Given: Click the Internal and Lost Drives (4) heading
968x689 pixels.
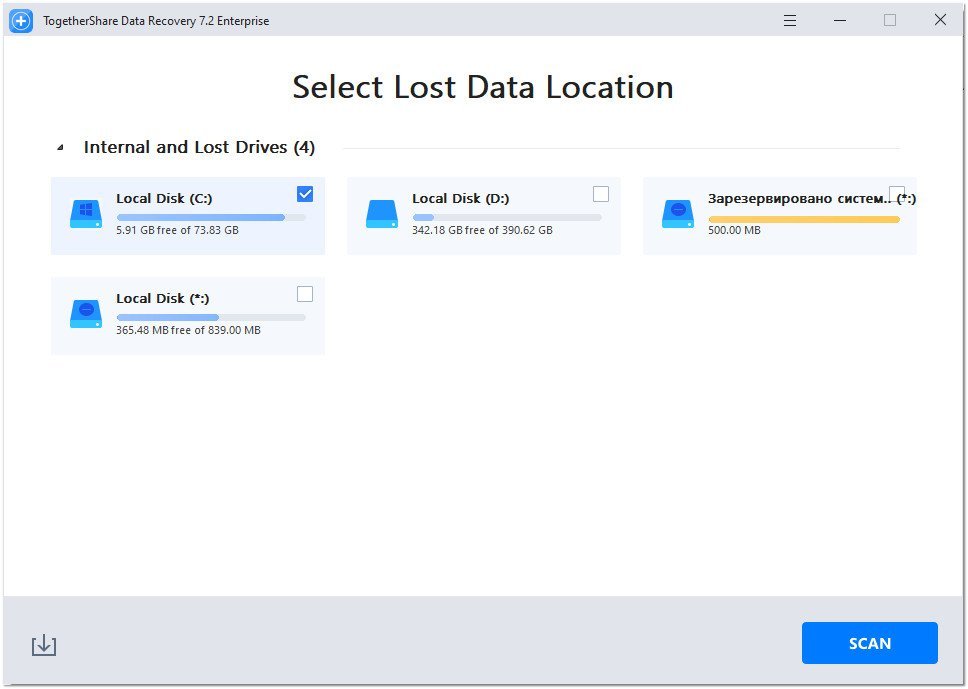Looking at the screenshot, I should point(199,147).
